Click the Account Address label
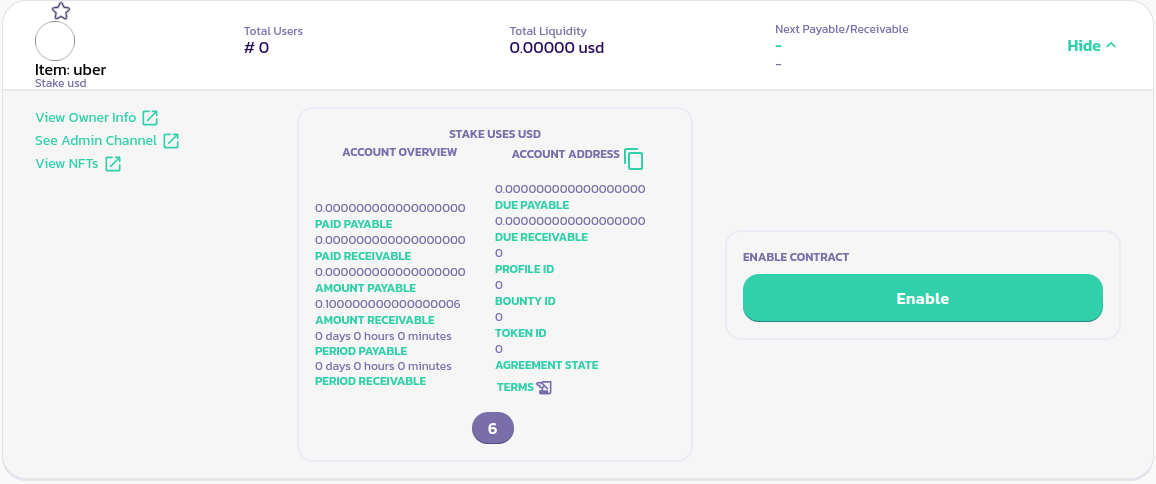1156x484 pixels. 565,154
